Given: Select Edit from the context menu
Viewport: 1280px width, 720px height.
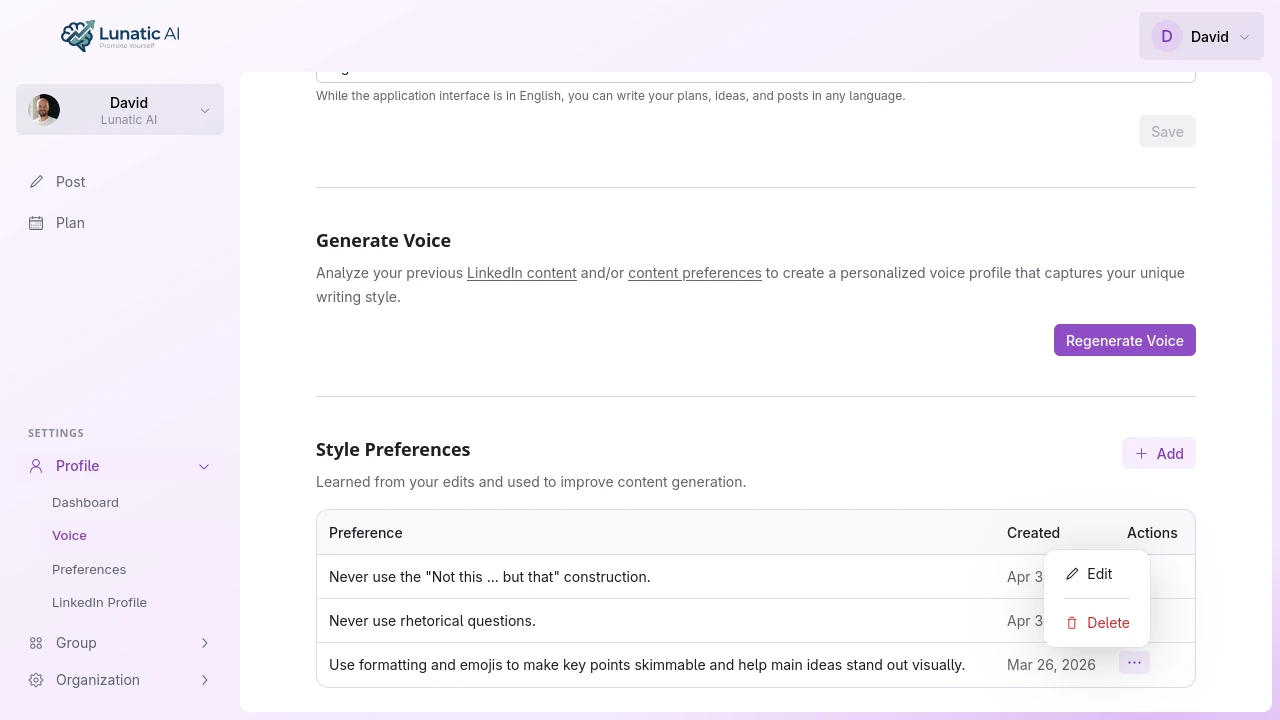Looking at the screenshot, I should click(1097, 574).
